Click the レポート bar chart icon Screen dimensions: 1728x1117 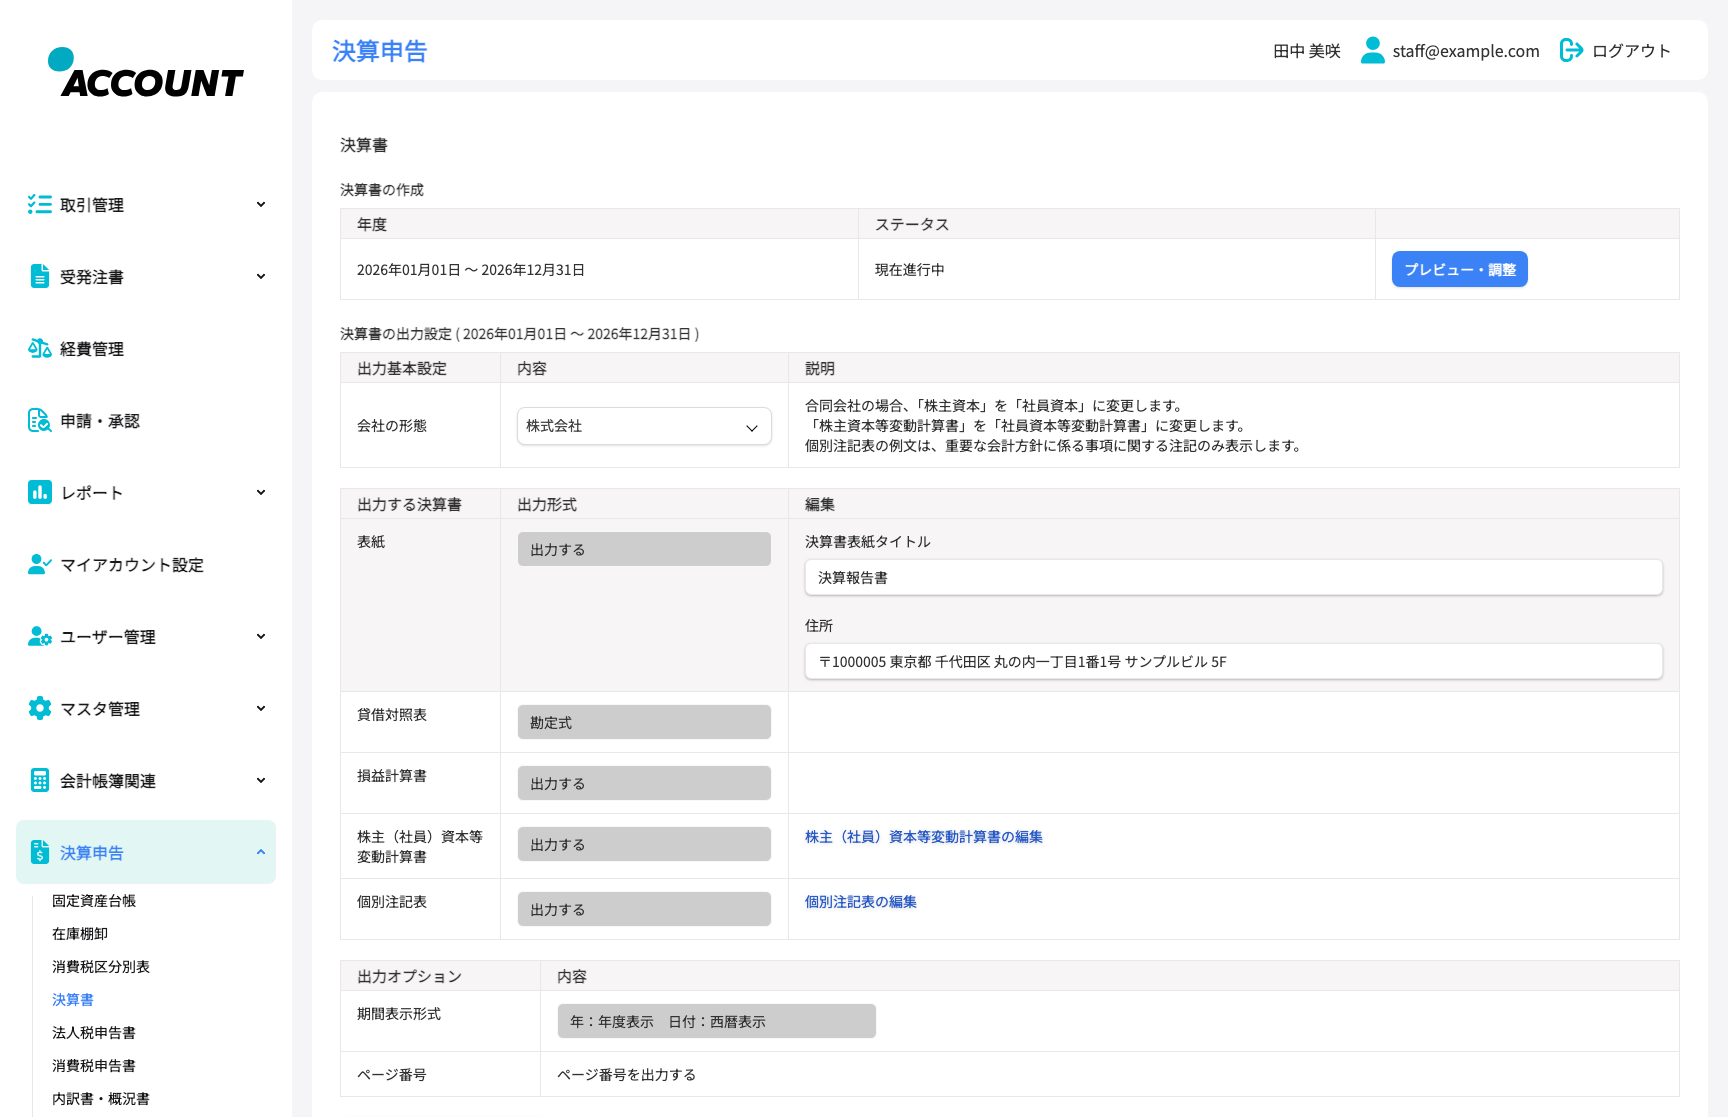point(39,493)
